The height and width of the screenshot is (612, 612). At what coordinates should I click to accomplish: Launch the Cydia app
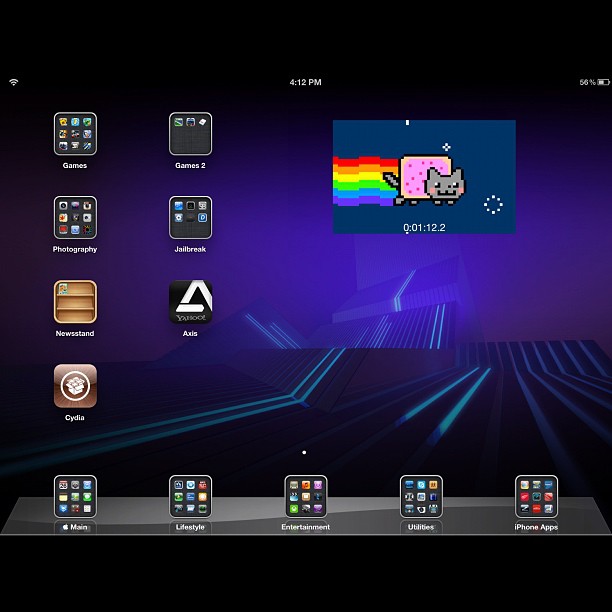[x=75, y=386]
